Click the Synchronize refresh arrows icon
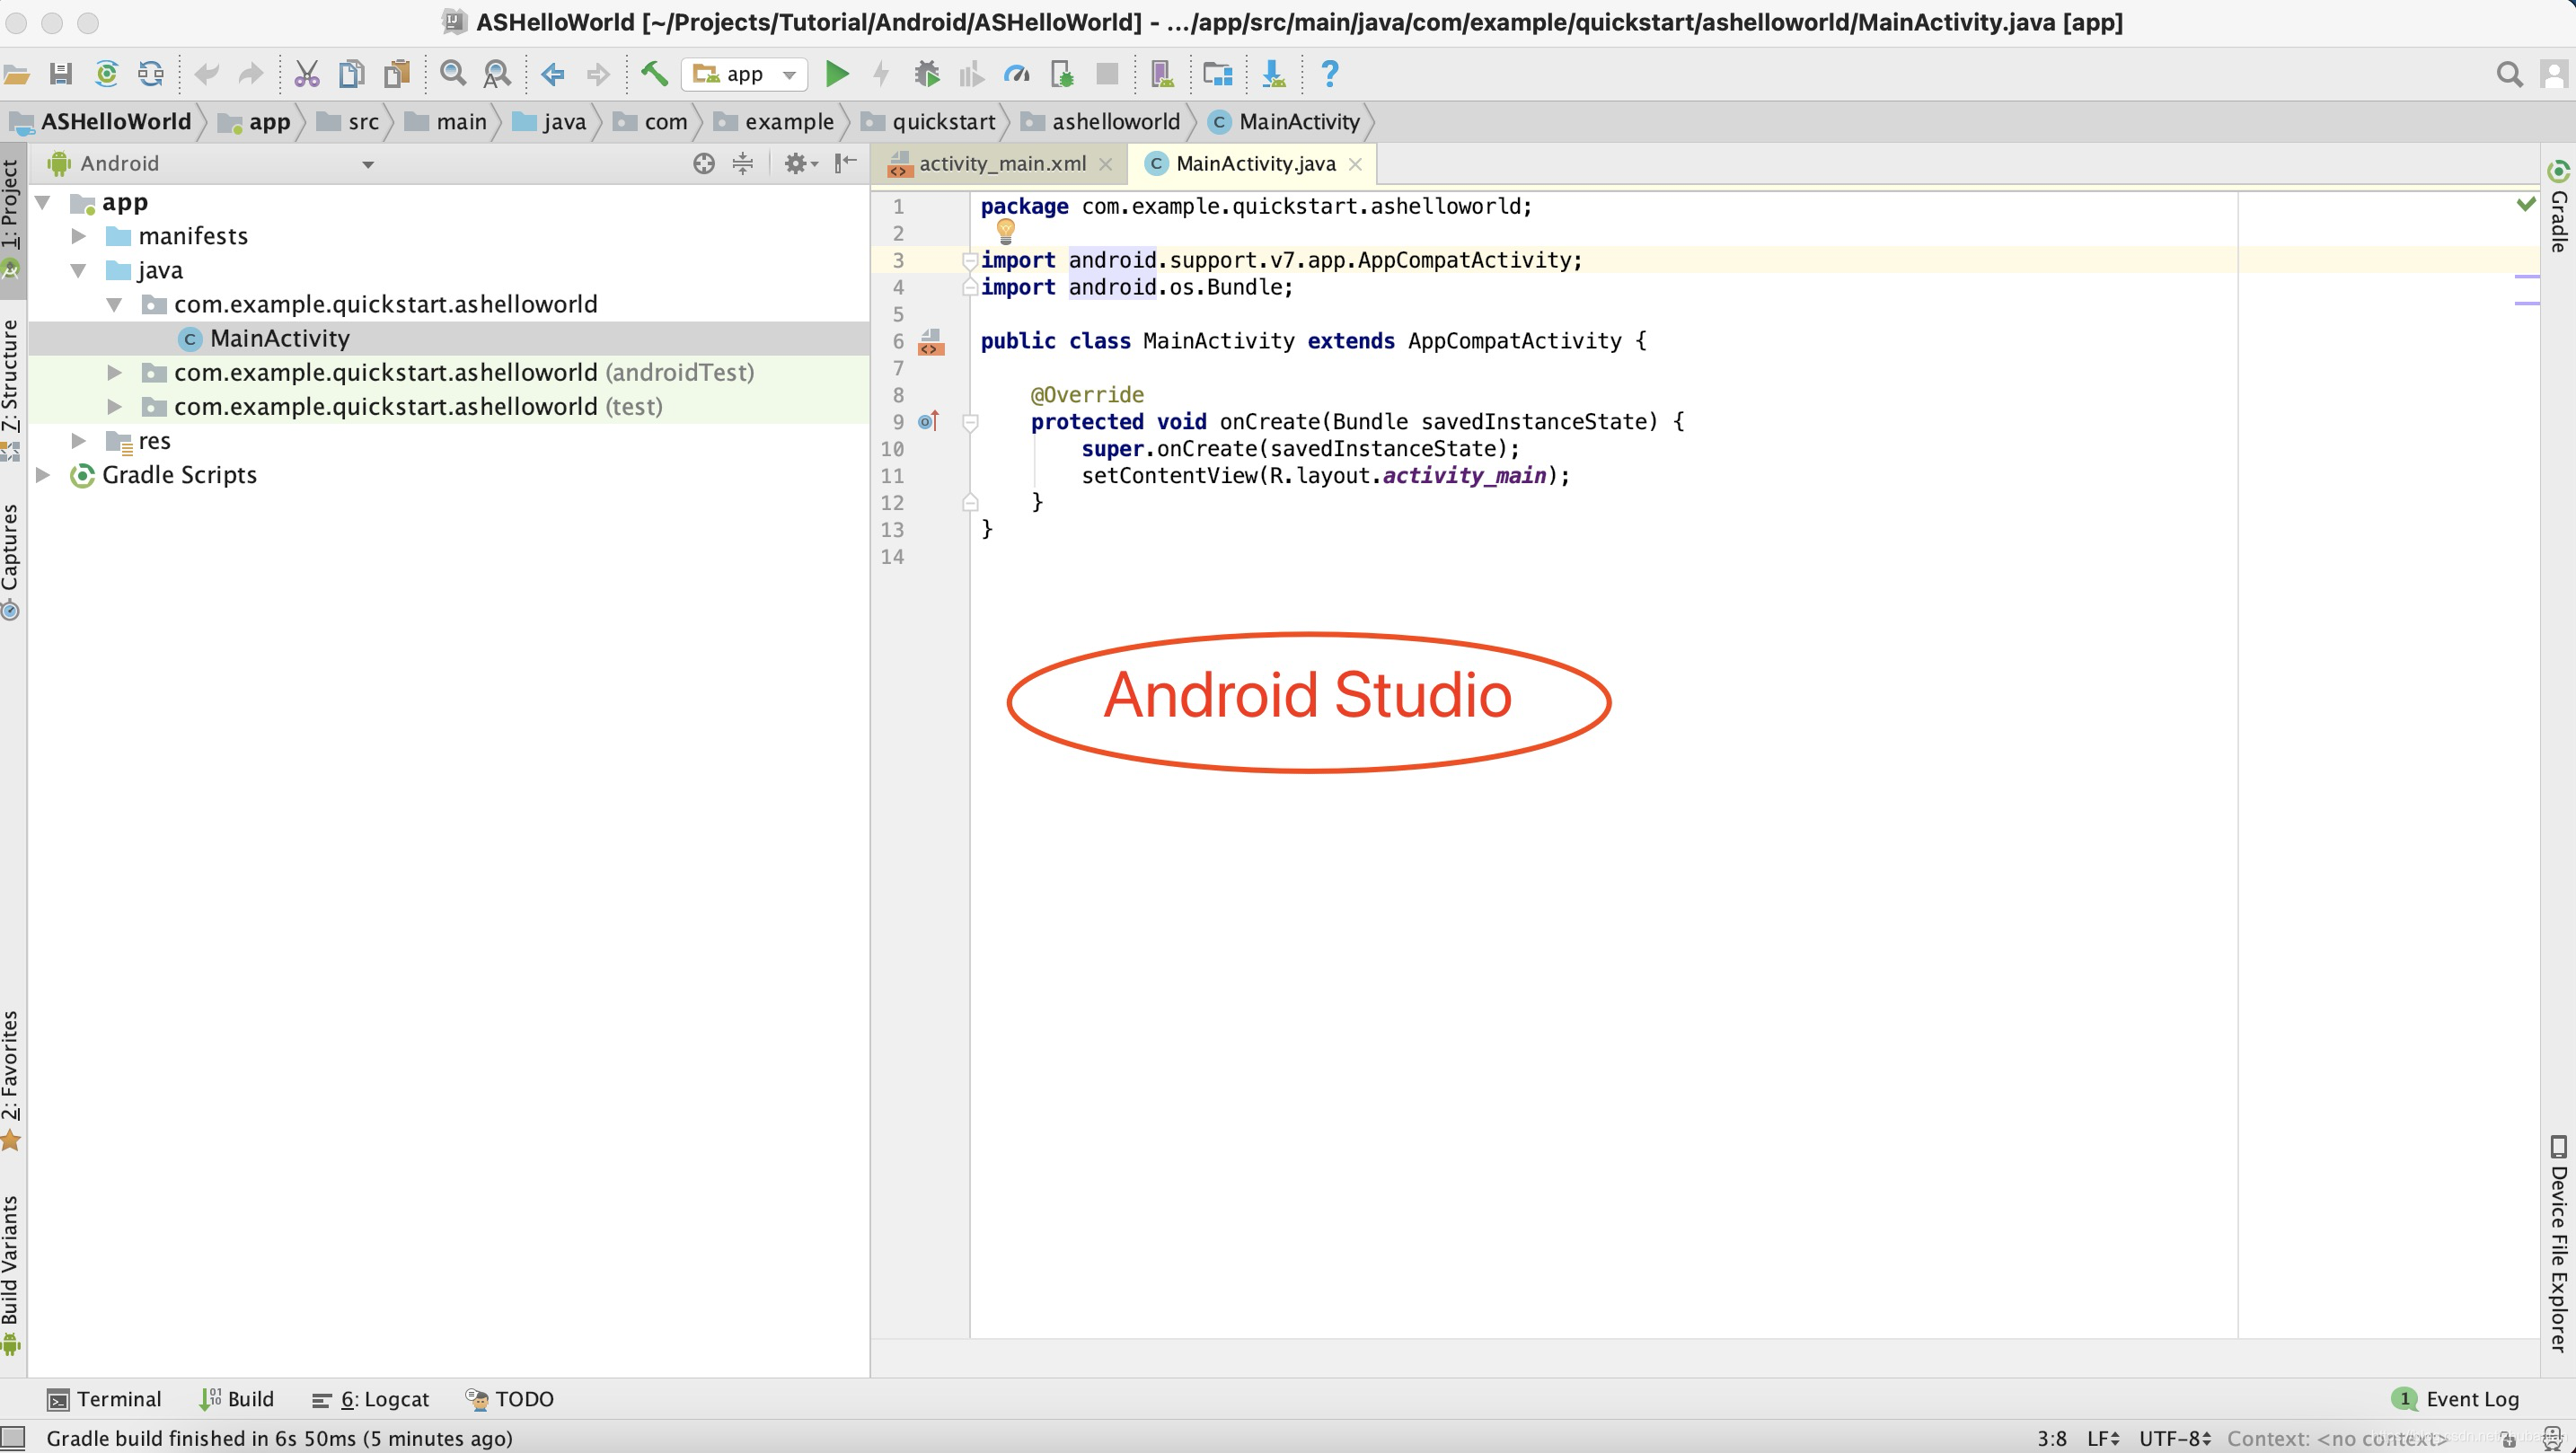The height and width of the screenshot is (1453, 2576). point(151,74)
